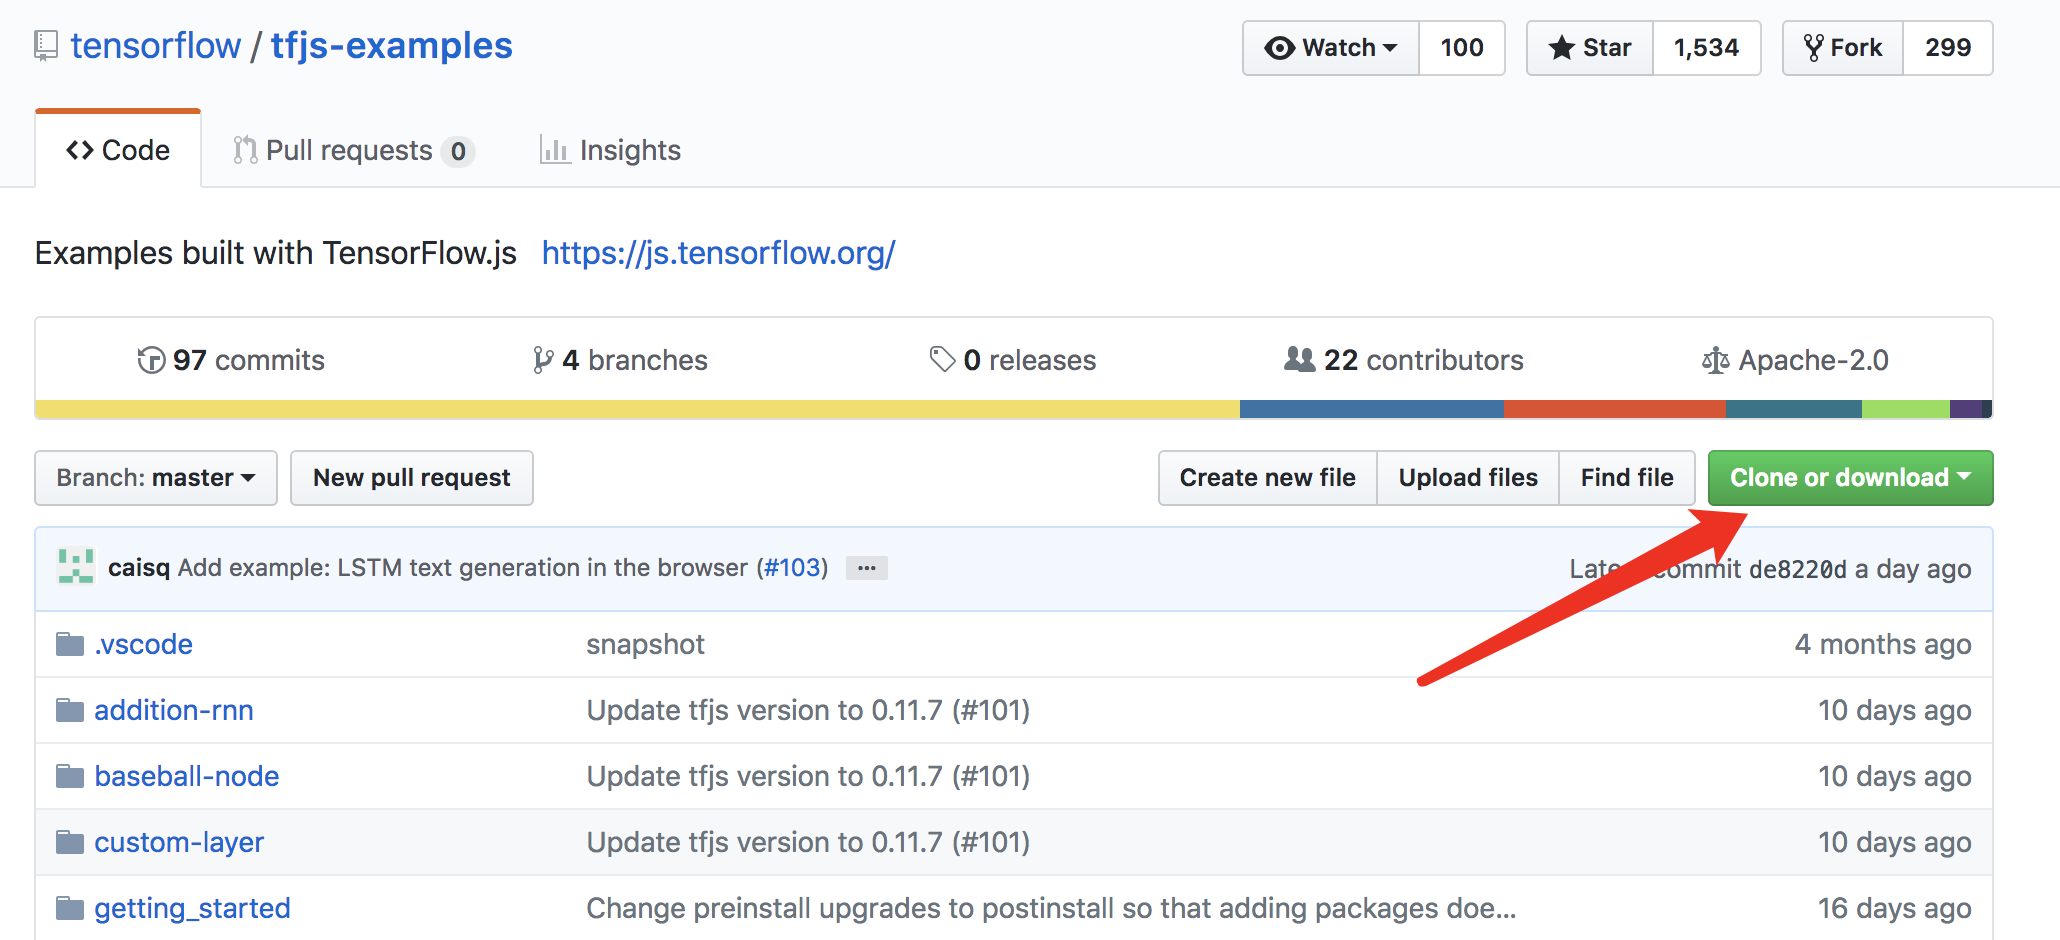Click the addition-rnn folder icon
The image size is (2060, 940).
69,710
